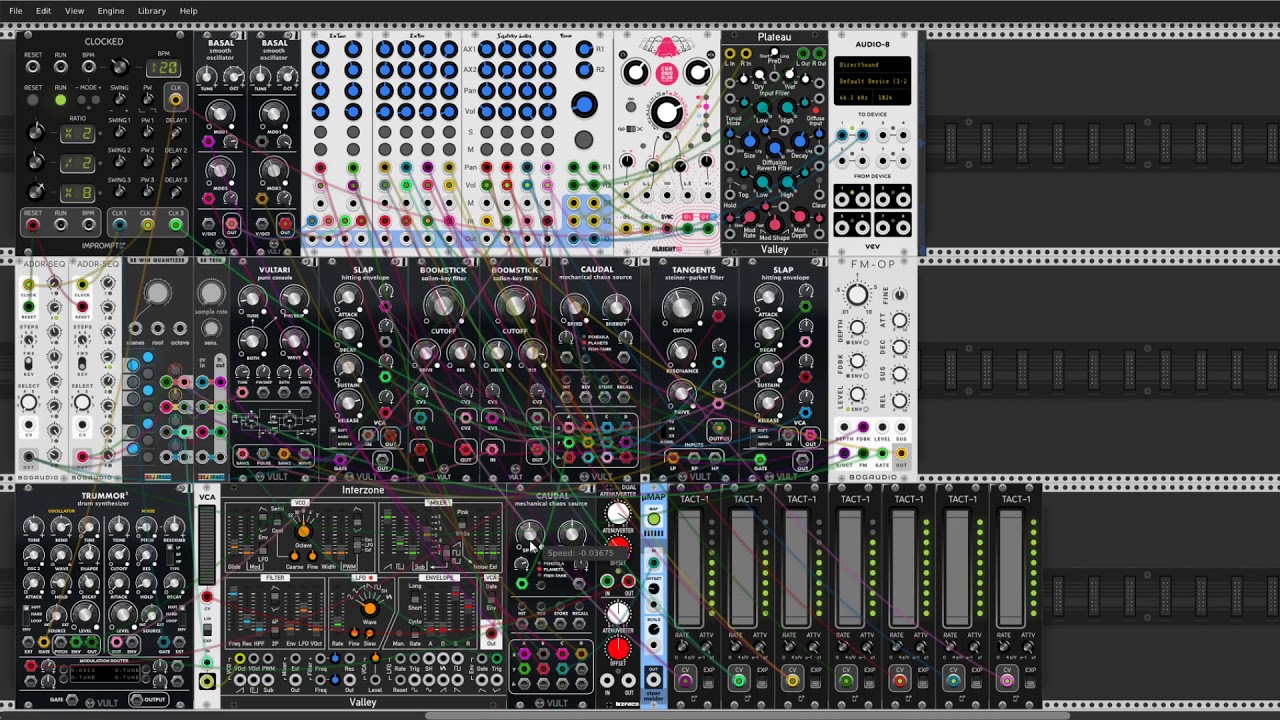Screen dimensions: 1280x720
Task: Click the RESET input jack atop Clocked
Action: click(x=33, y=67)
